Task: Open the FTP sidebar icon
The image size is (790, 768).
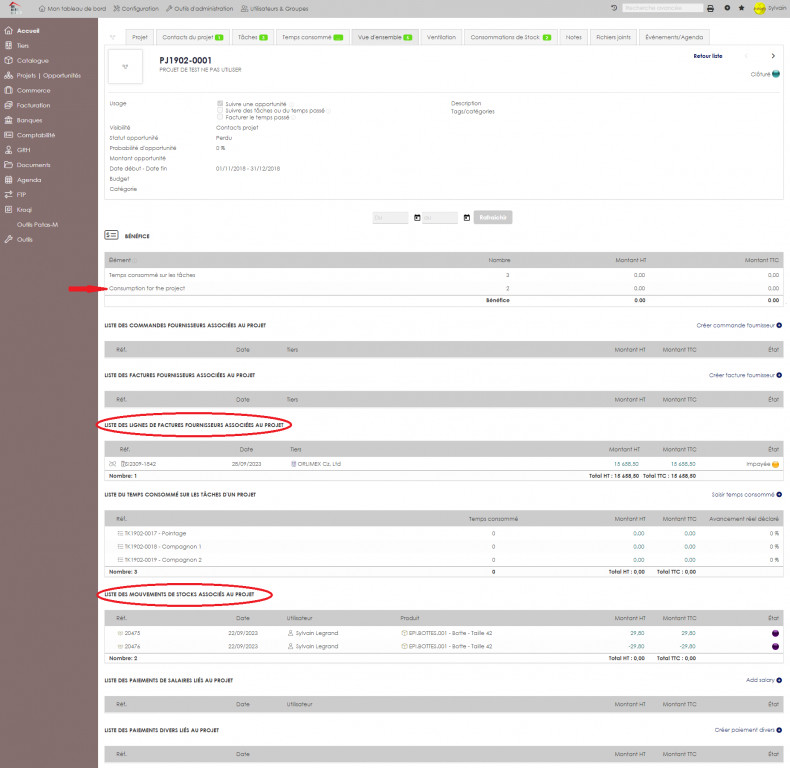Action: [8, 195]
